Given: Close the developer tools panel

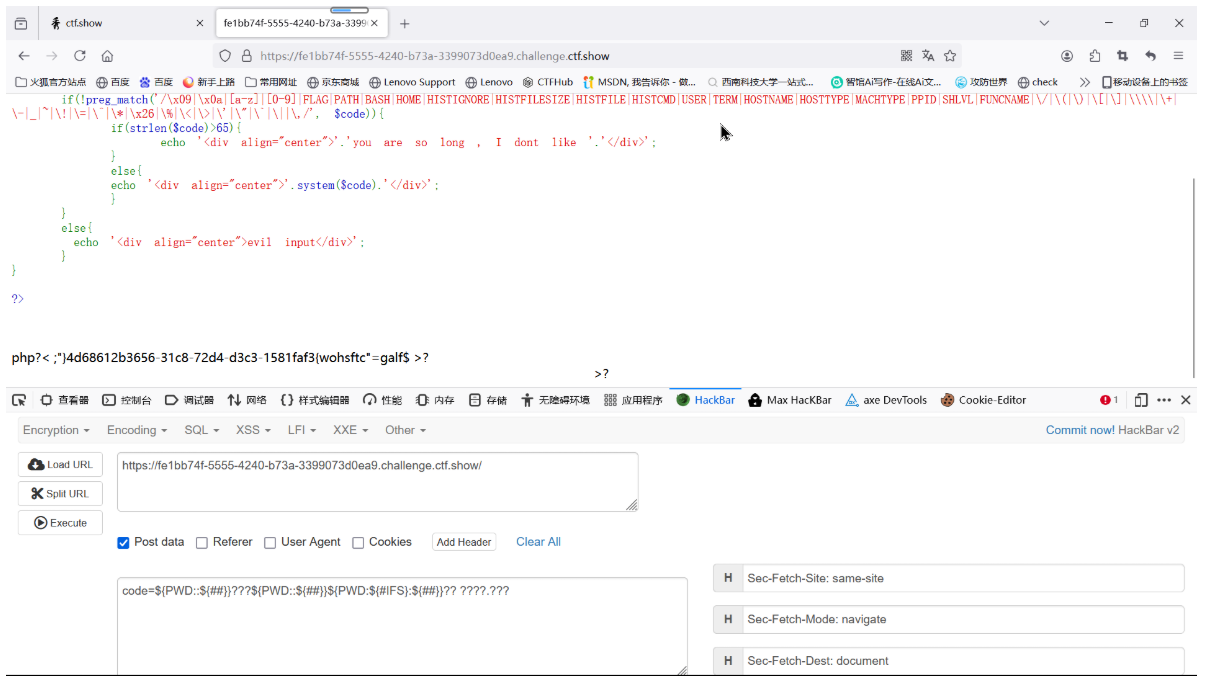Looking at the screenshot, I should [x=1186, y=400].
